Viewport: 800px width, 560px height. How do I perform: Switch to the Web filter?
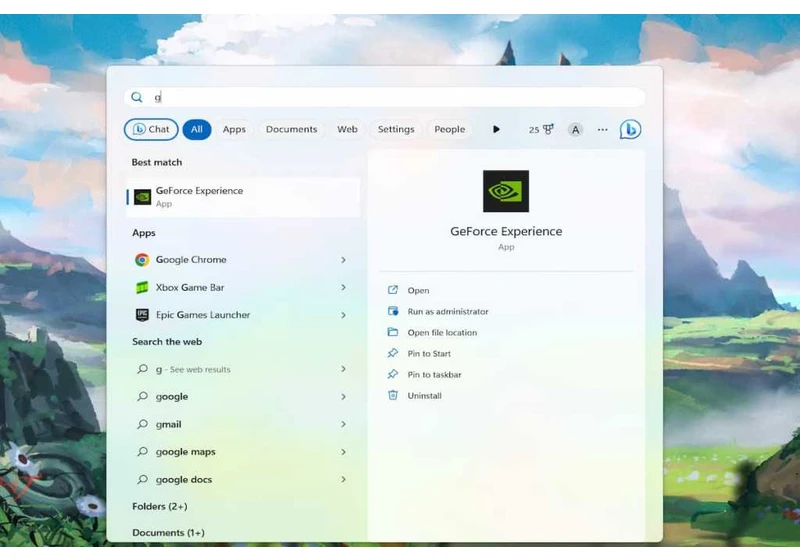(x=347, y=130)
